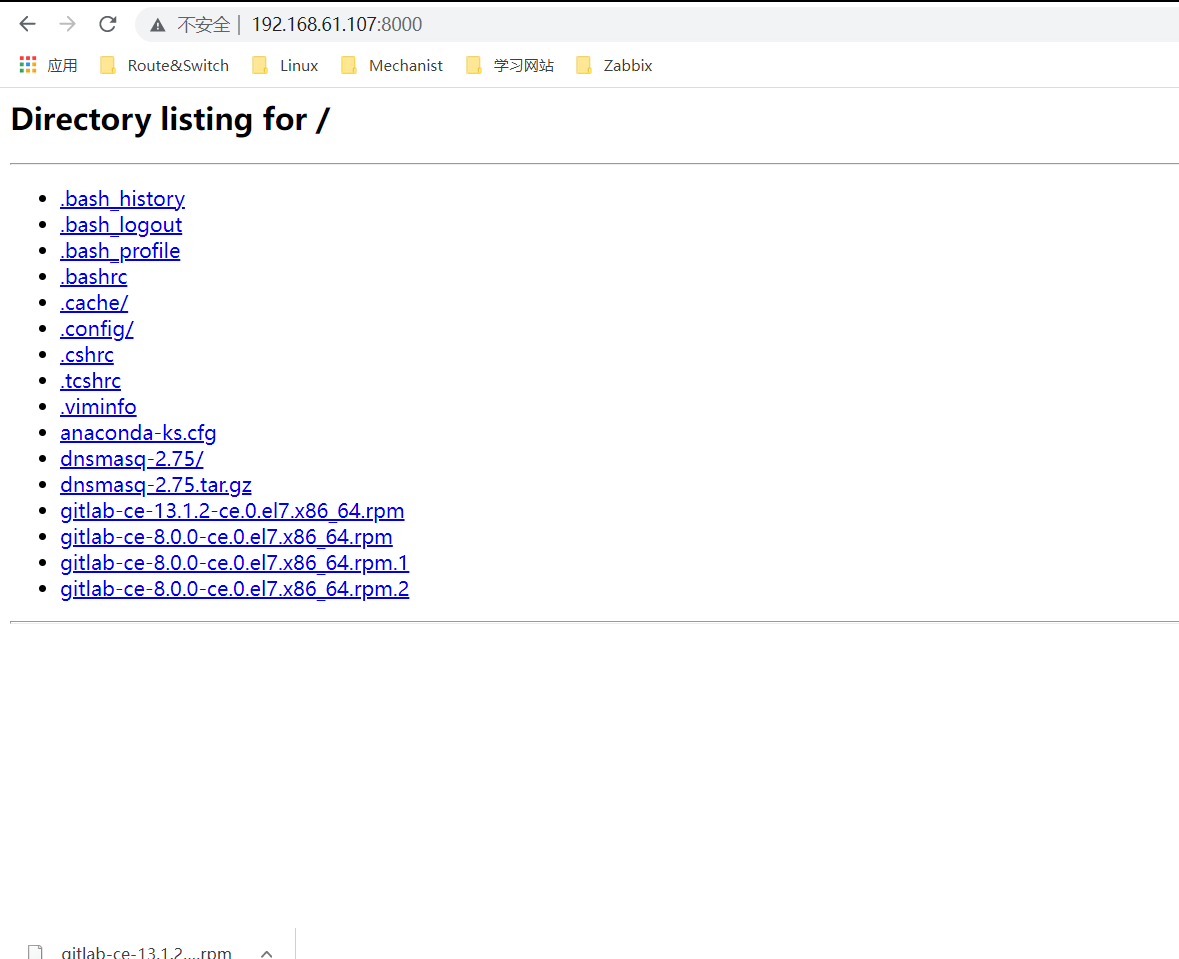This screenshot has height=959, width=1179.
Task: Click the browser back navigation arrow
Action: (27, 24)
